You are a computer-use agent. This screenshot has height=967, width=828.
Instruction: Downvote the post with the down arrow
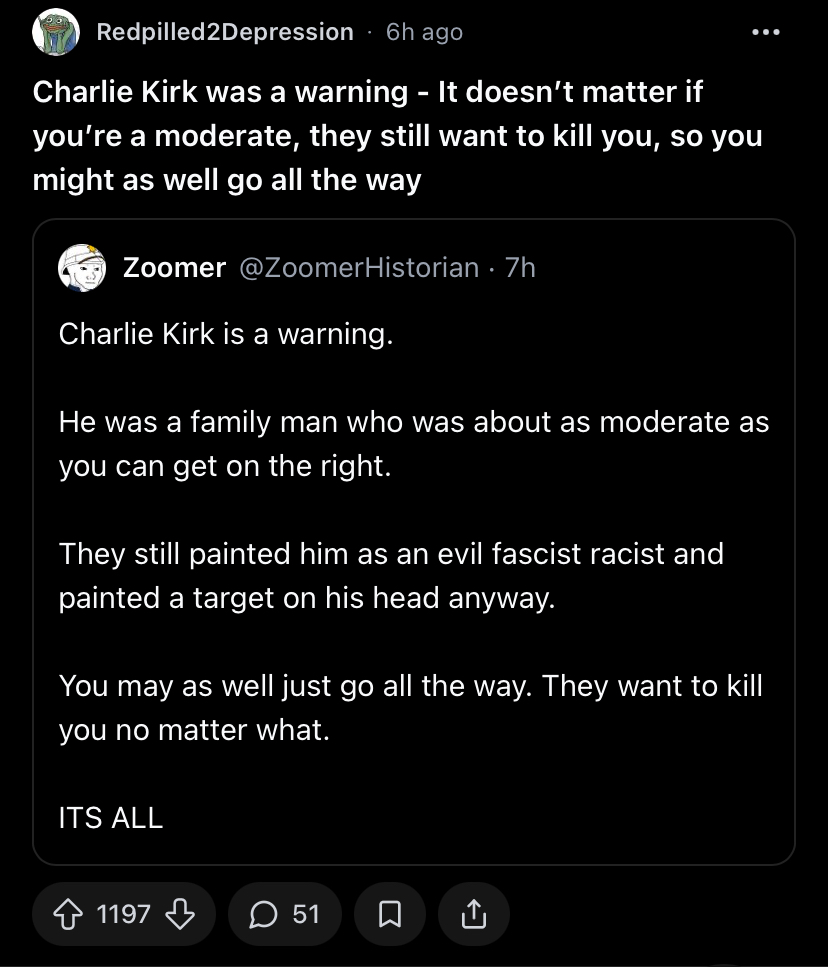point(180,914)
